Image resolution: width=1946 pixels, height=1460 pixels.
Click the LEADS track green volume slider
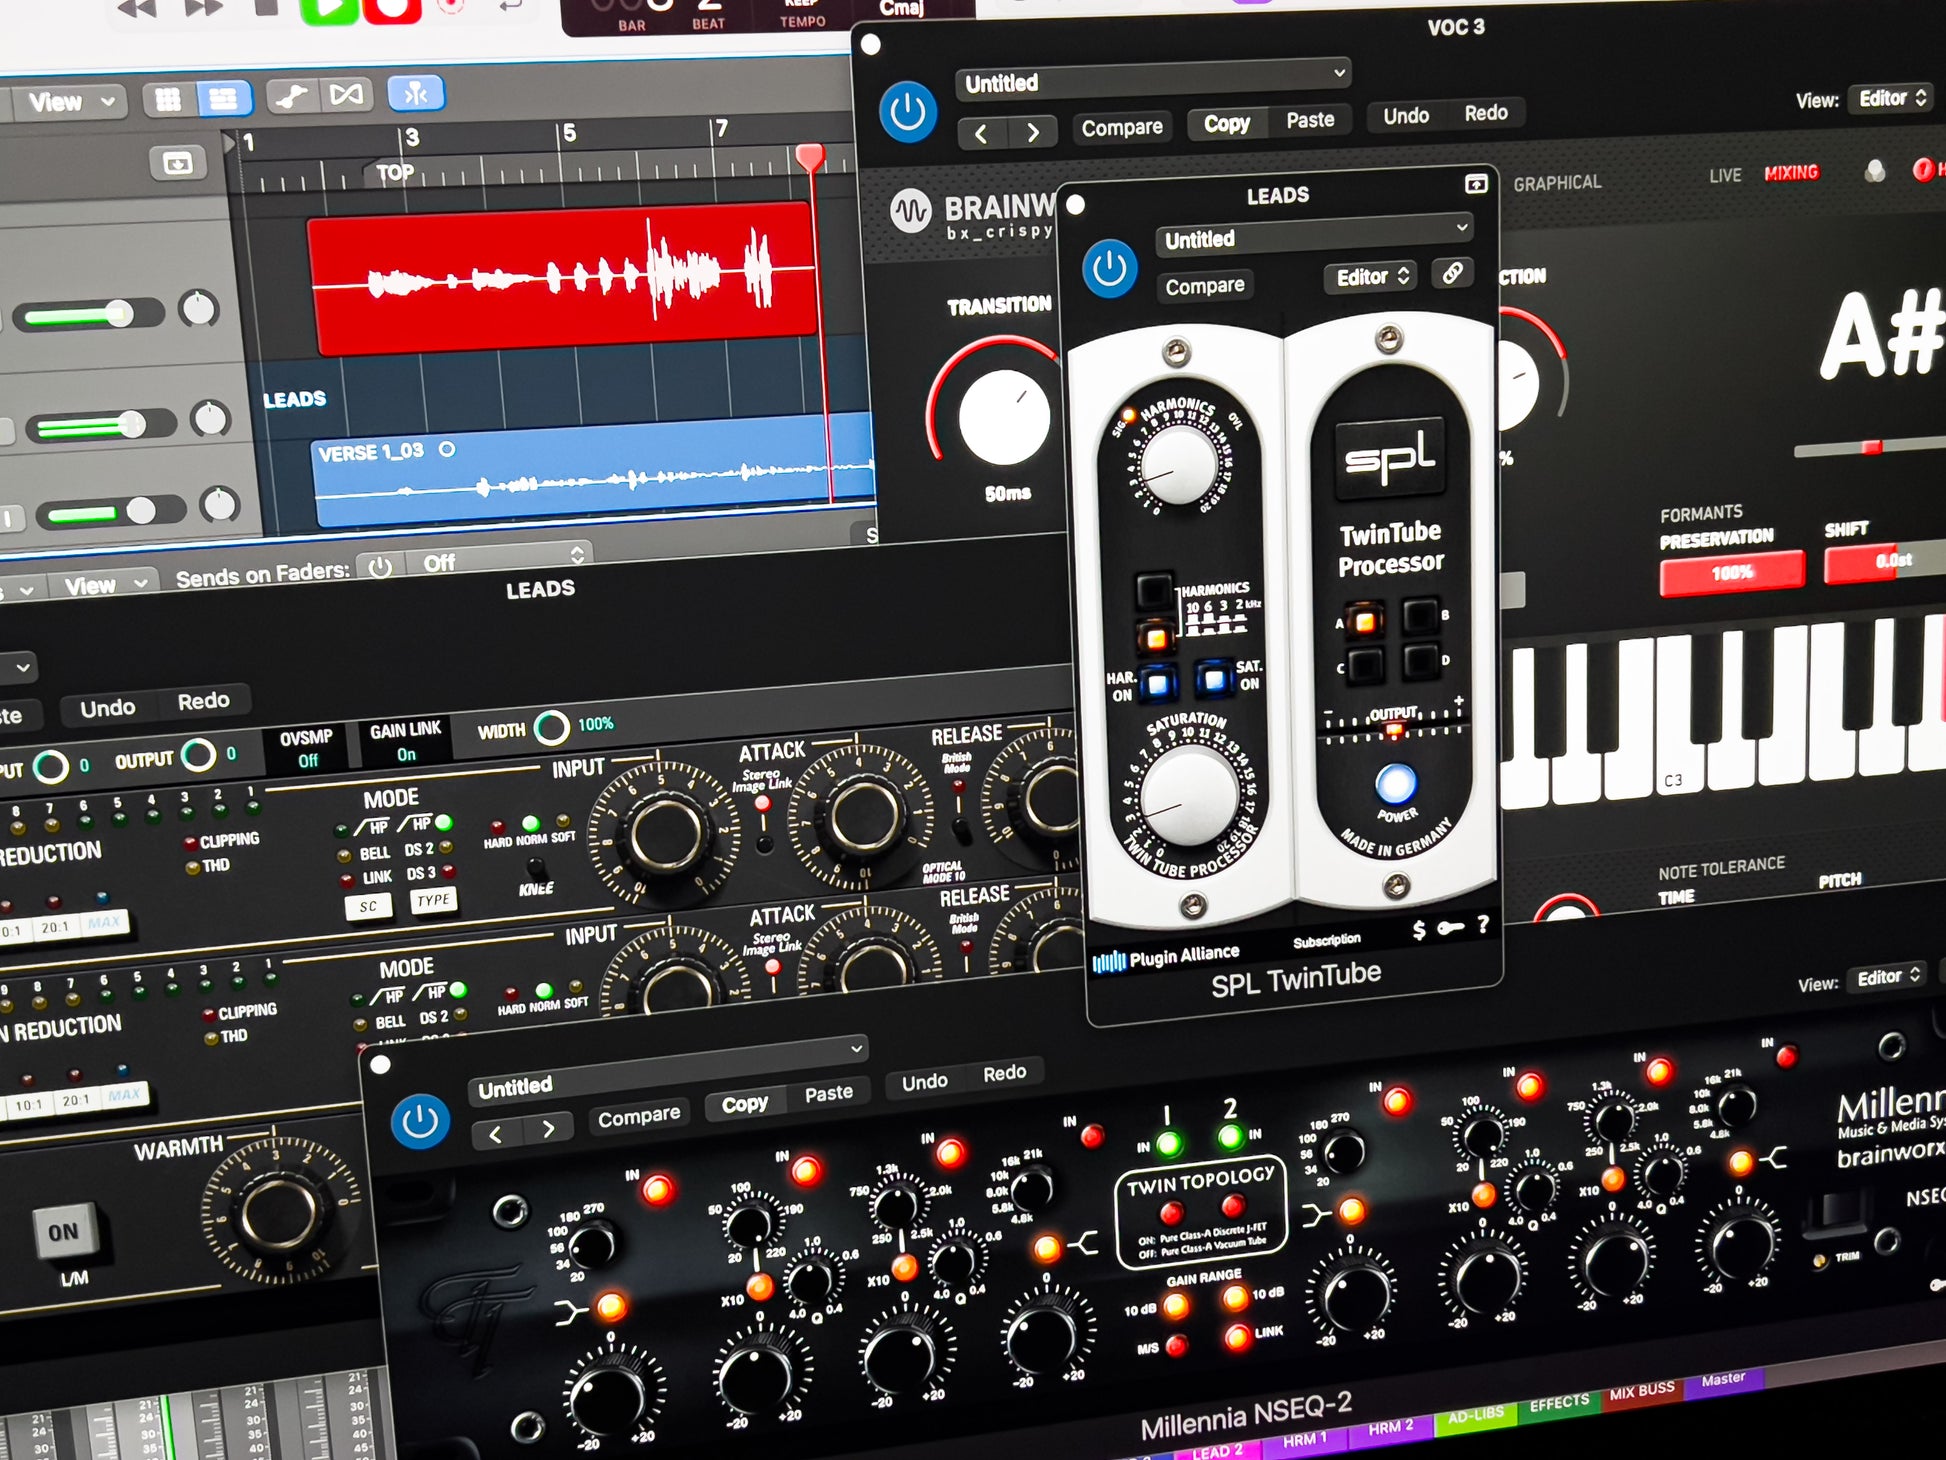(92, 427)
